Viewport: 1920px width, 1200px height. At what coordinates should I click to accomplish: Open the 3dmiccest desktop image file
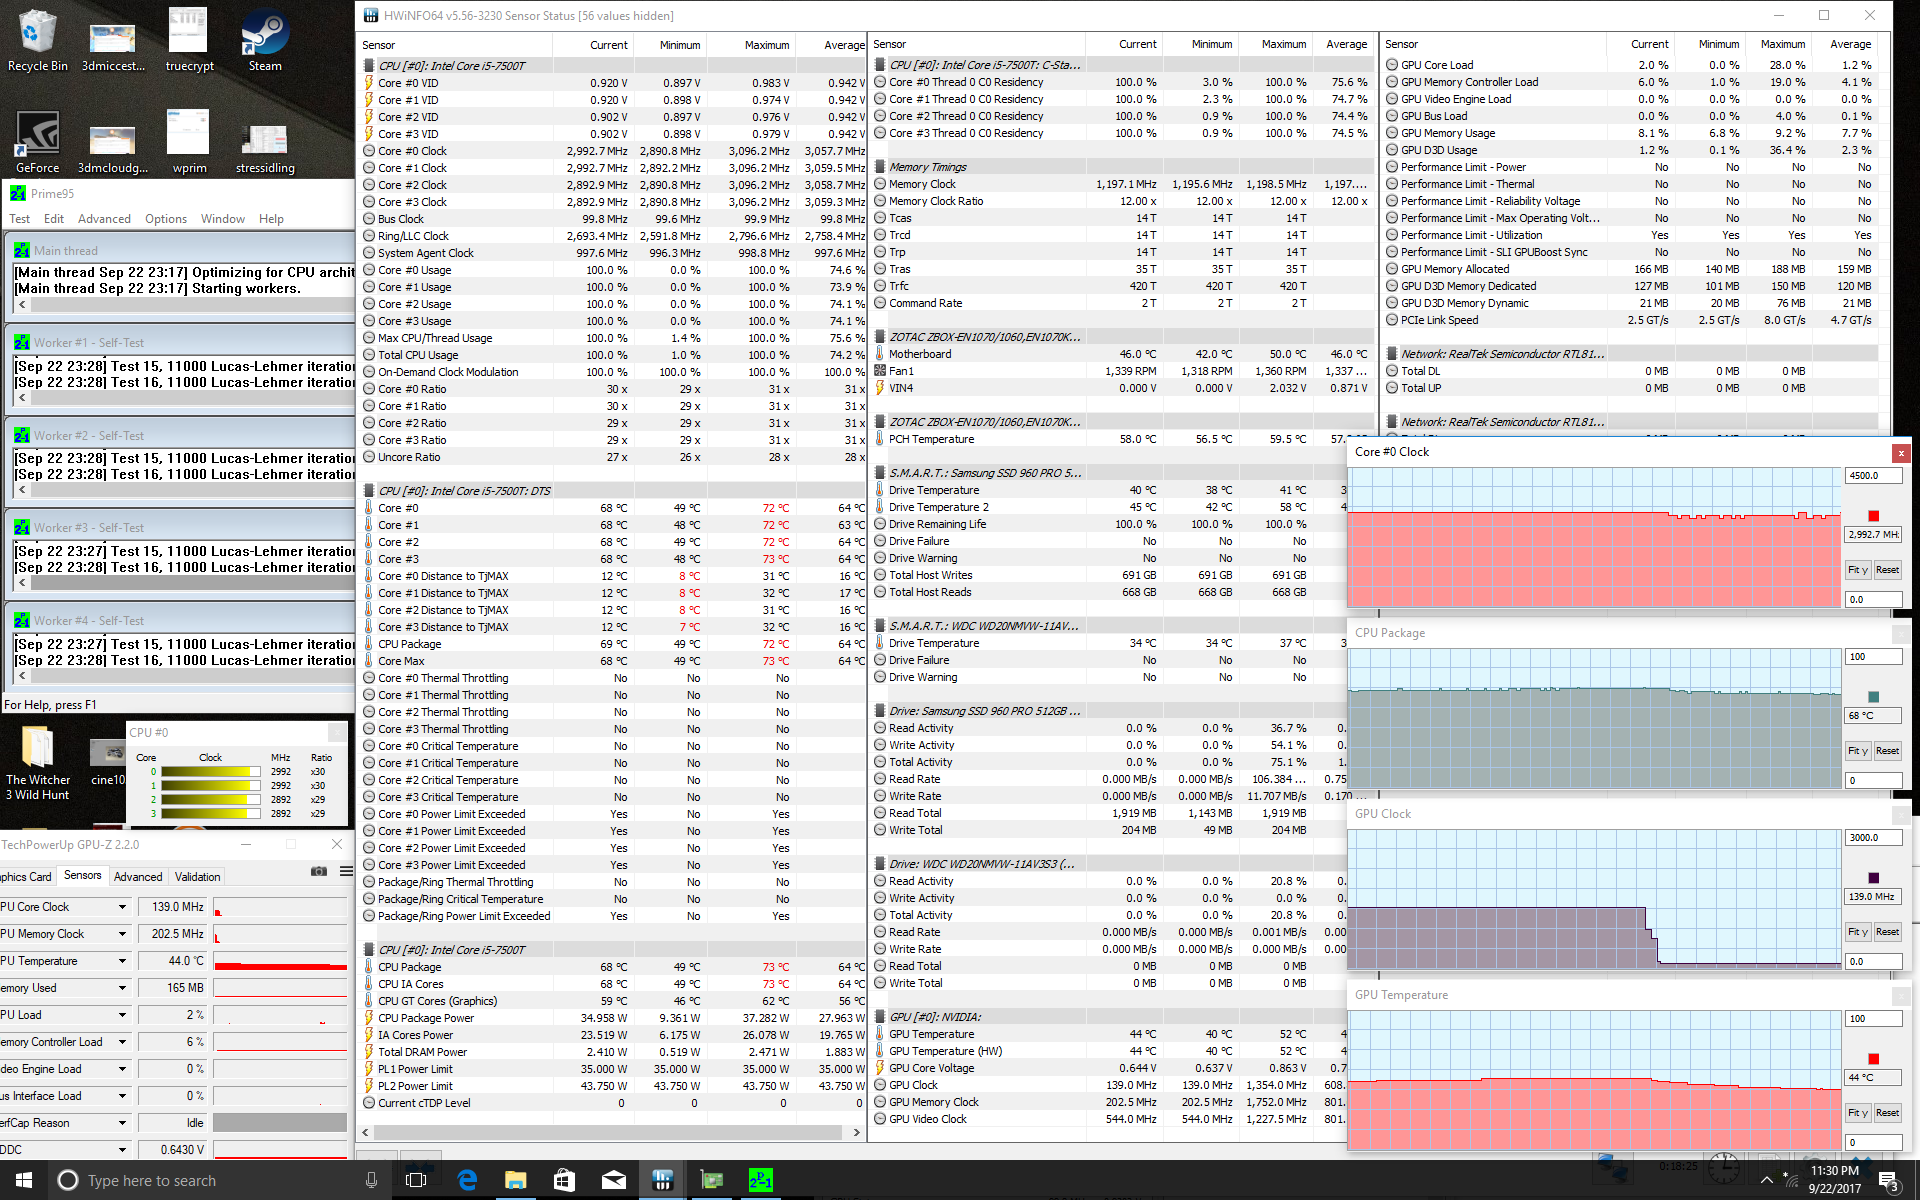pyautogui.click(x=113, y=45)
